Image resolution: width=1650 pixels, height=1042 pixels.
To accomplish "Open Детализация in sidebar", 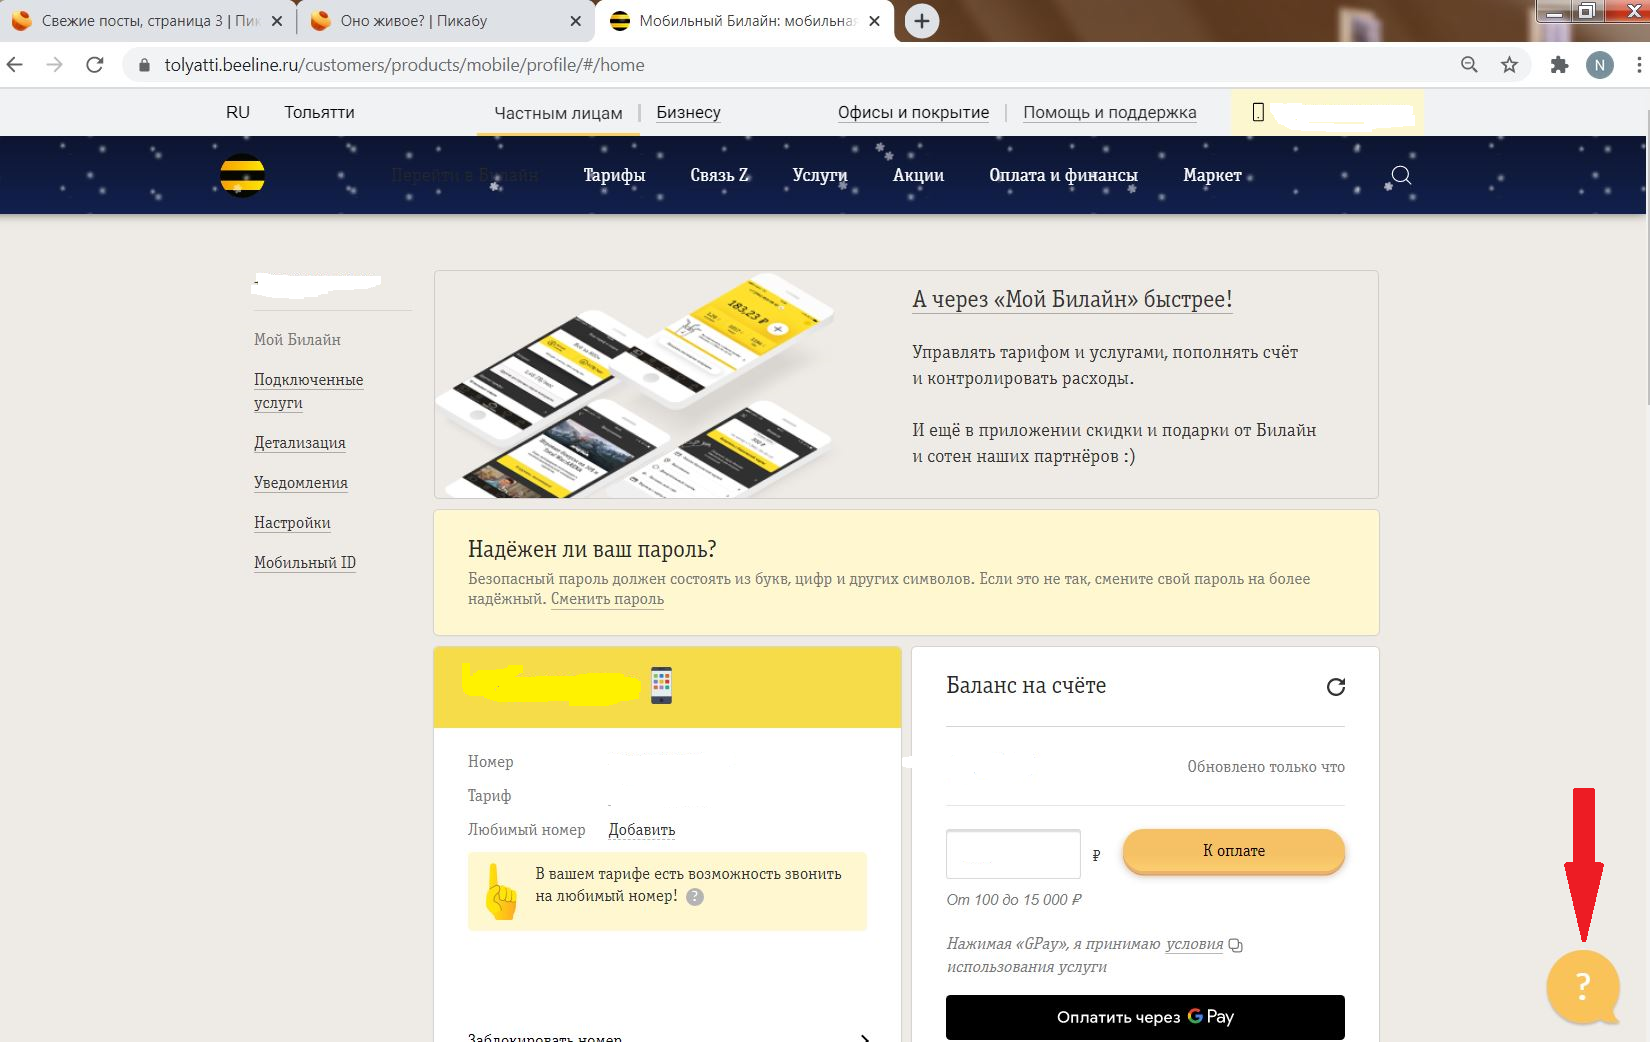I will pyautogui.click(x=300, y=443).
